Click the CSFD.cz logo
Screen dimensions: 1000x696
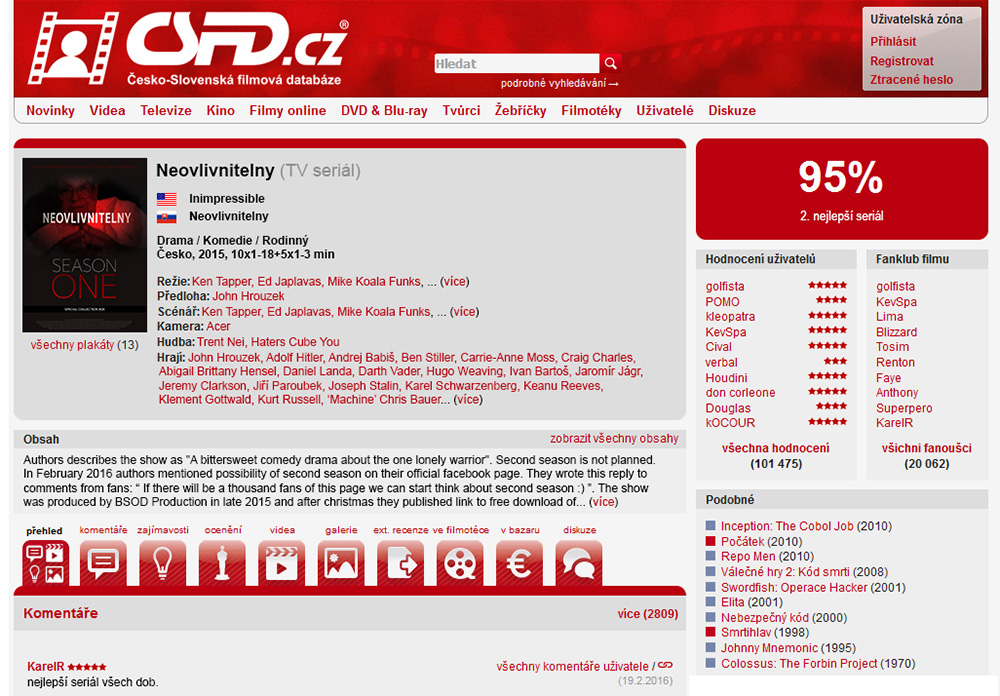(188, 49)
